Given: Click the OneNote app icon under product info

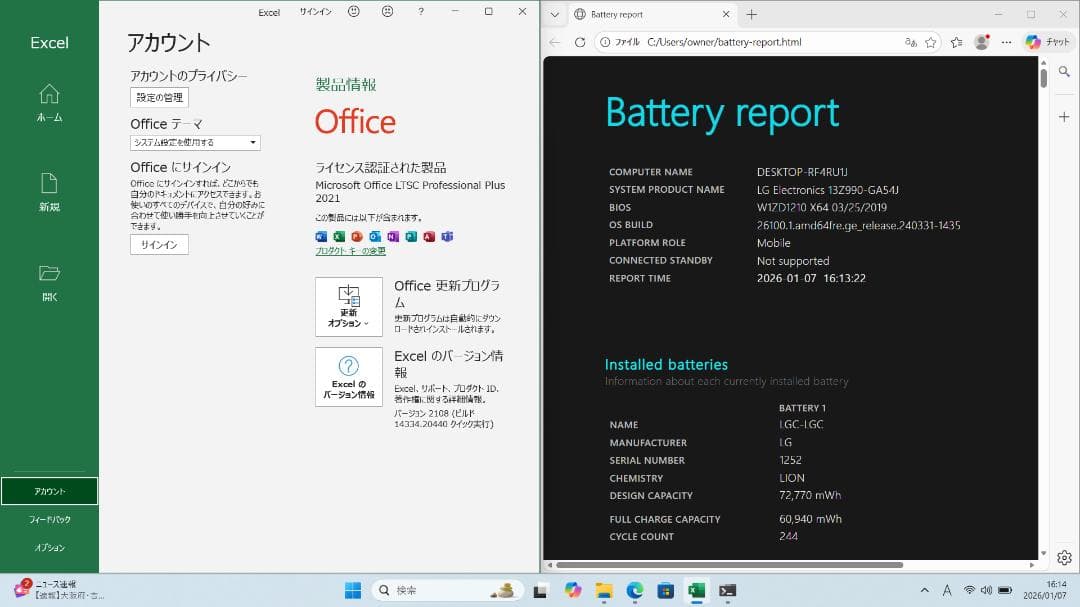Looking at the screenshot, I should [x=394, y=237].
